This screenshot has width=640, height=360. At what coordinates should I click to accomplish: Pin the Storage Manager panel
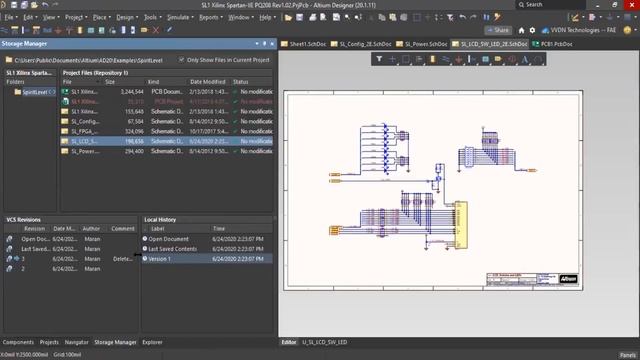pos(264,44)
